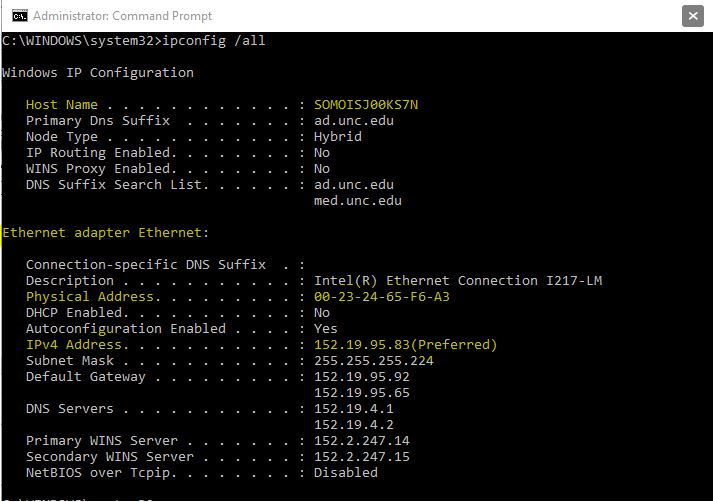The image size is (713, 502).
Task: Click the Intel(R) Ethernet Connection I217-LM description
Action: pyautogui.click(x=458, y=281)
